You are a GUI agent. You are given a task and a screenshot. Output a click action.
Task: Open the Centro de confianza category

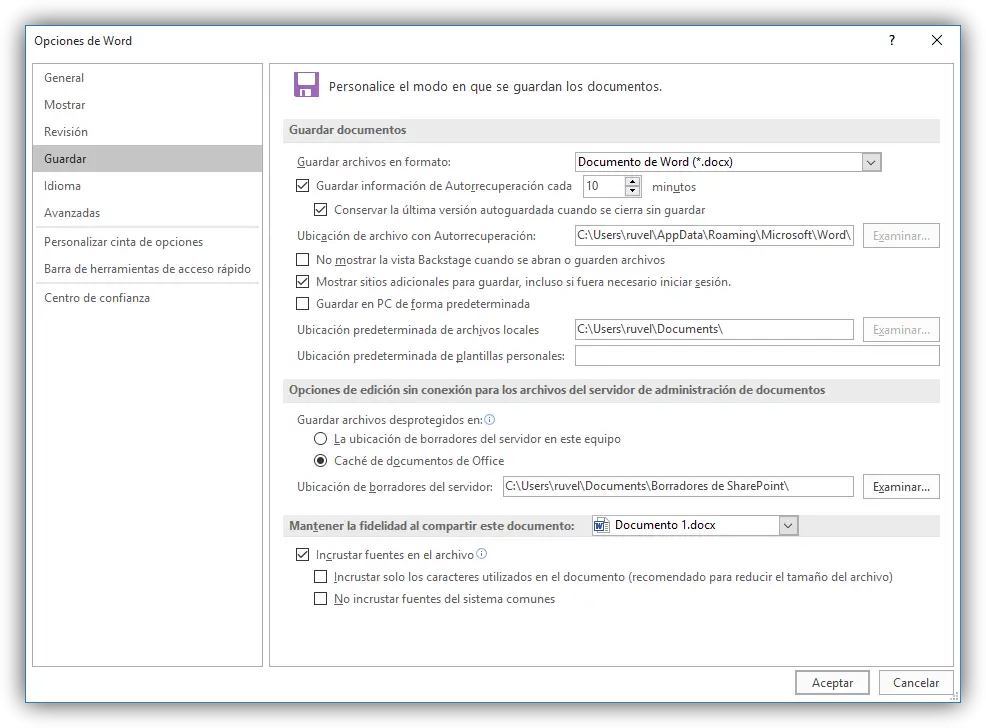click(x=147, y=298)
